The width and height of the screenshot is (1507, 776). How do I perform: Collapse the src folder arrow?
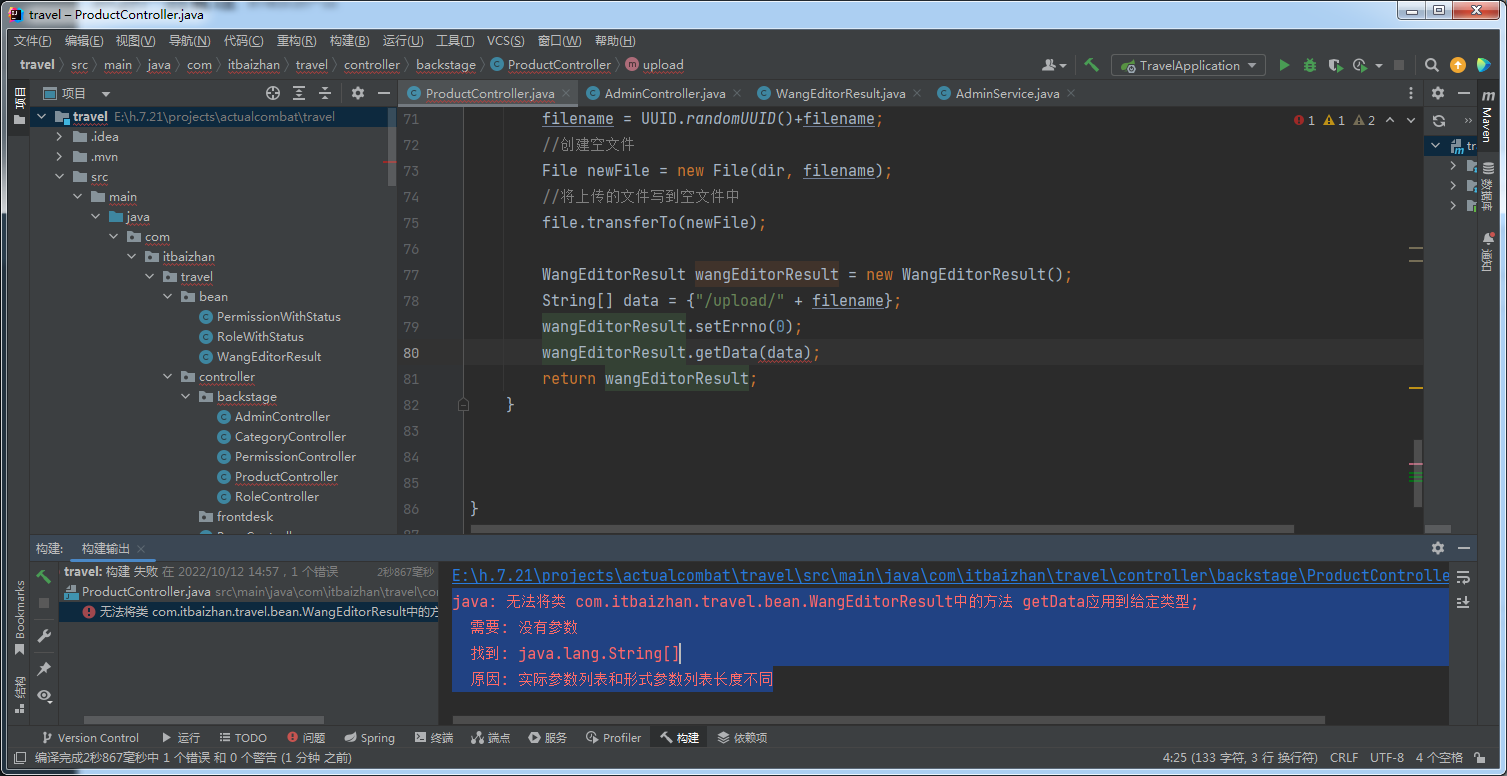(x=61, y=177)
